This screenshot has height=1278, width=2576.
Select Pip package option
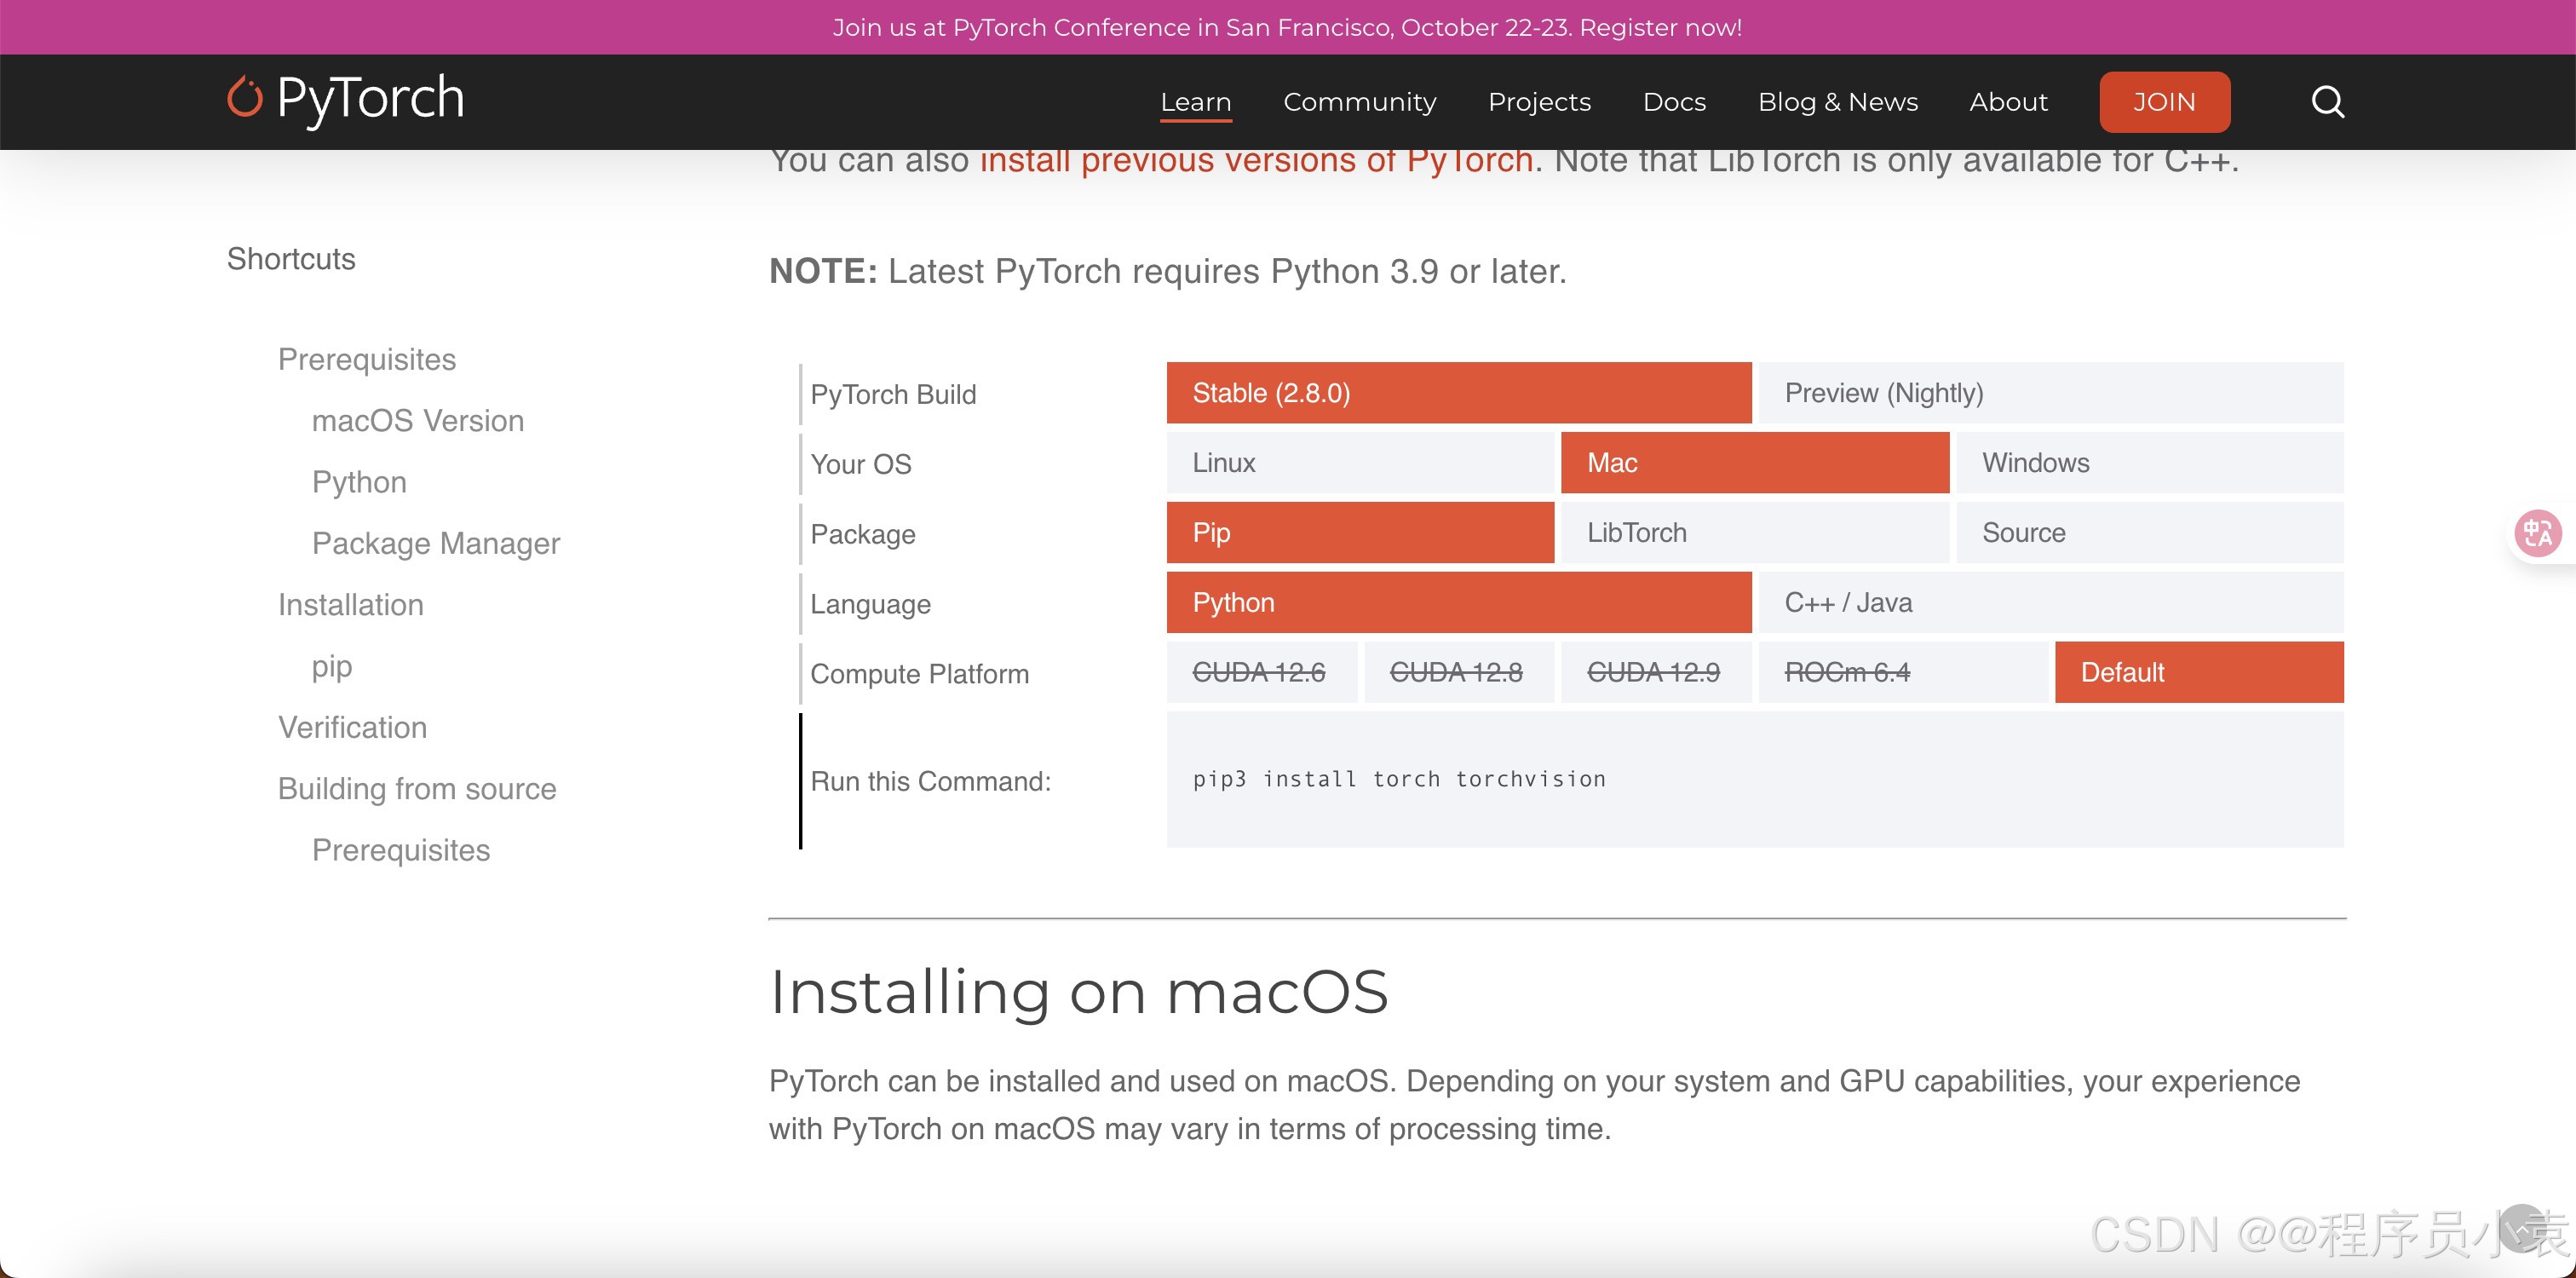point(1360,533)
